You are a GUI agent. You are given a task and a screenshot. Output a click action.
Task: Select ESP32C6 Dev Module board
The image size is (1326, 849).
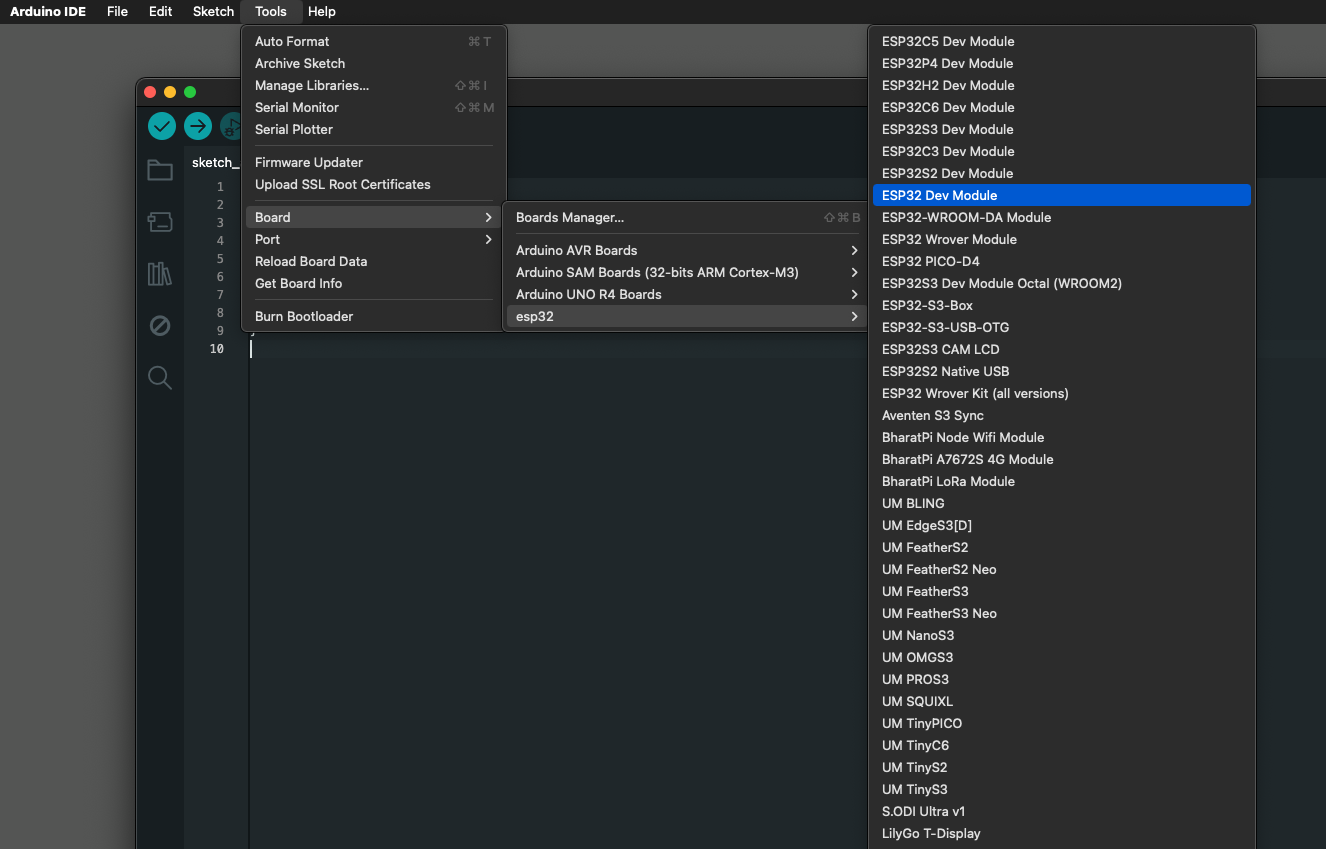[x=1062, y=107]
